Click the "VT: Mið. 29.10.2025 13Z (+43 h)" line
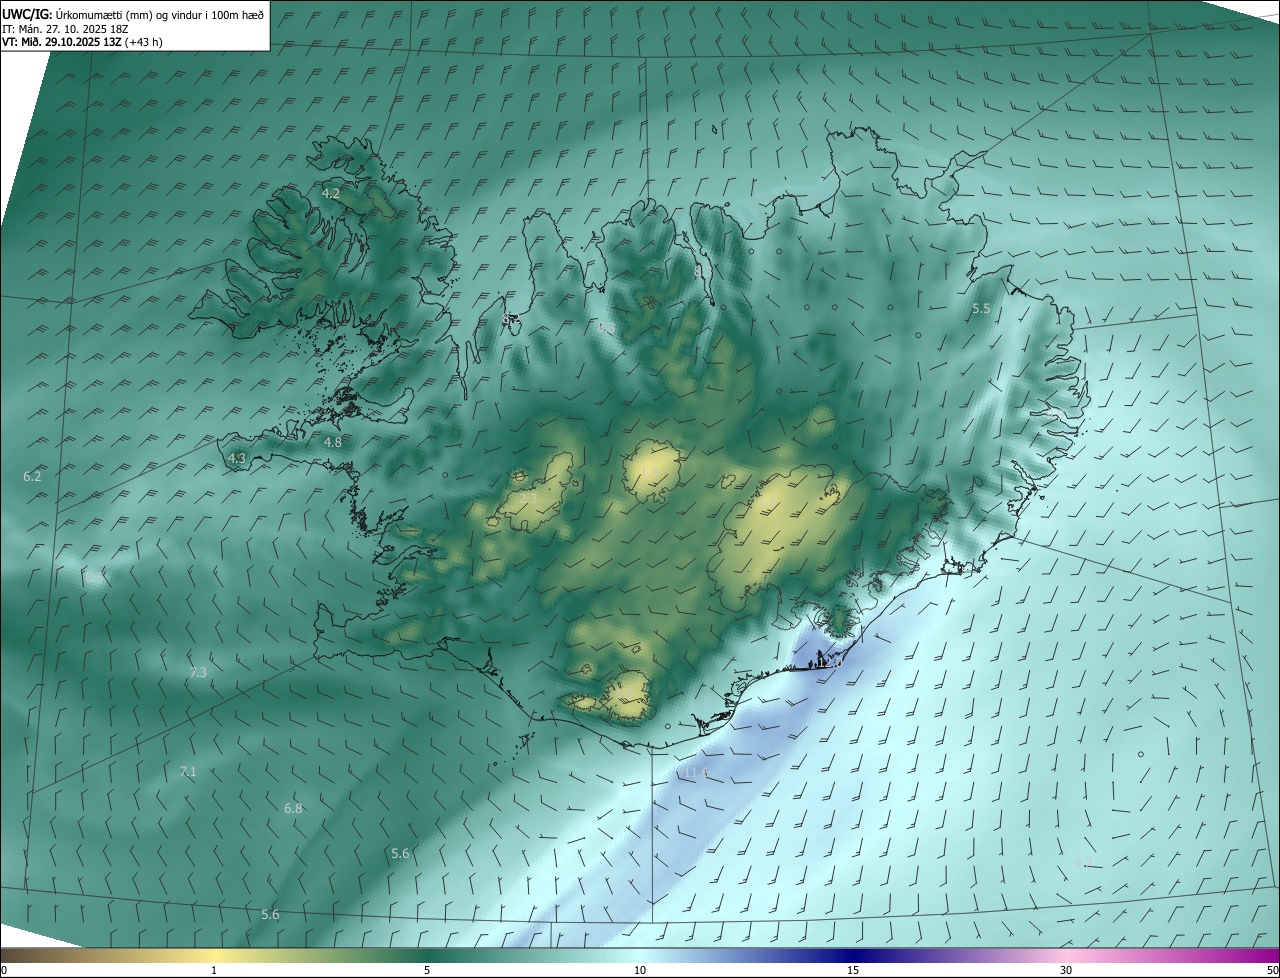This screenshot has height=978, width=1280. [x=82, y=42]
